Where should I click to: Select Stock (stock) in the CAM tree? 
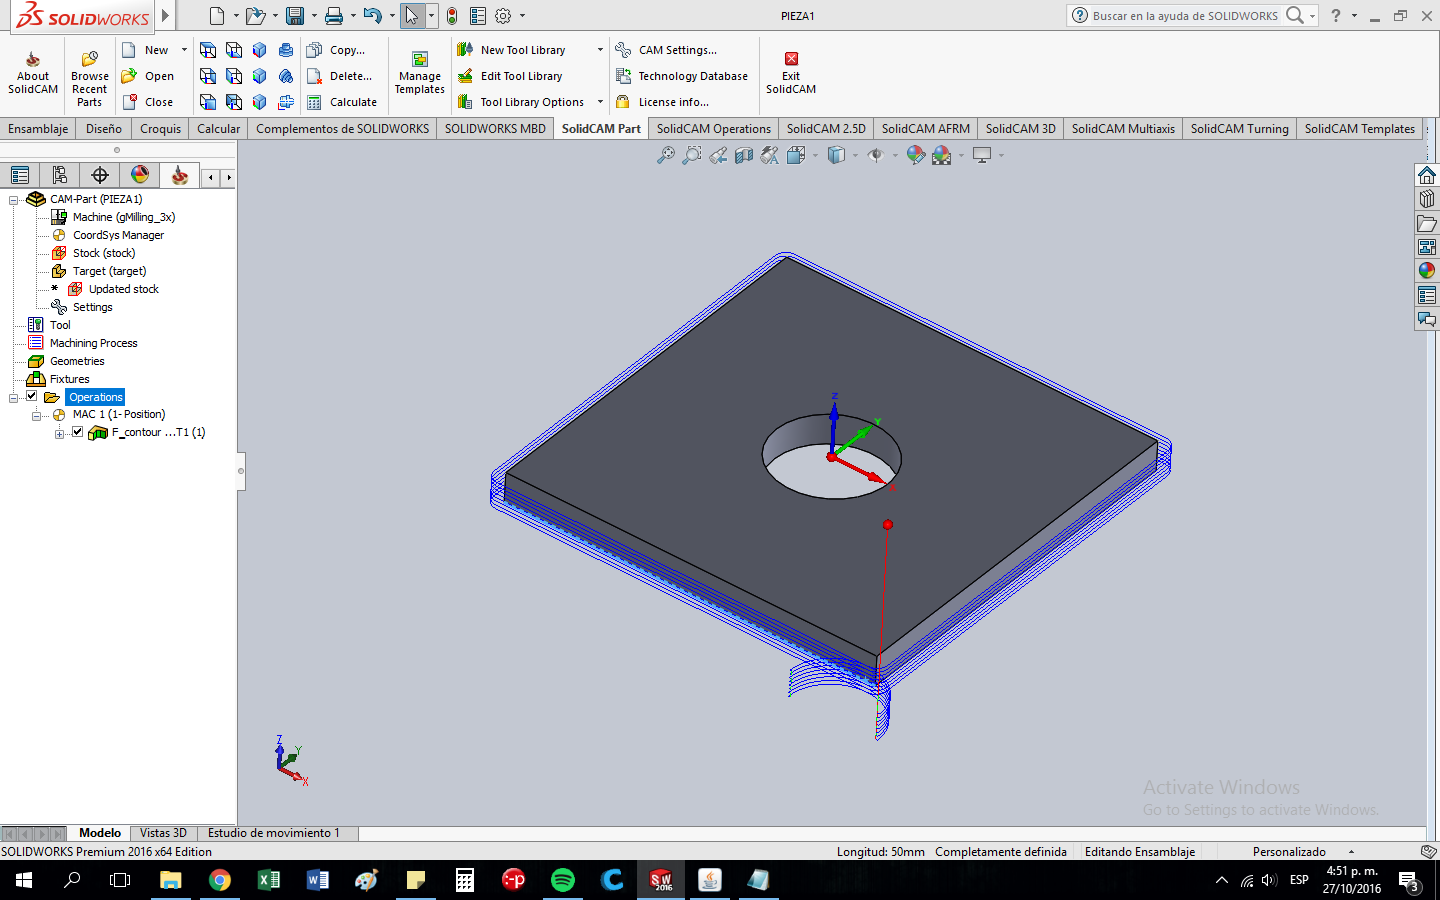pos(103,253)
